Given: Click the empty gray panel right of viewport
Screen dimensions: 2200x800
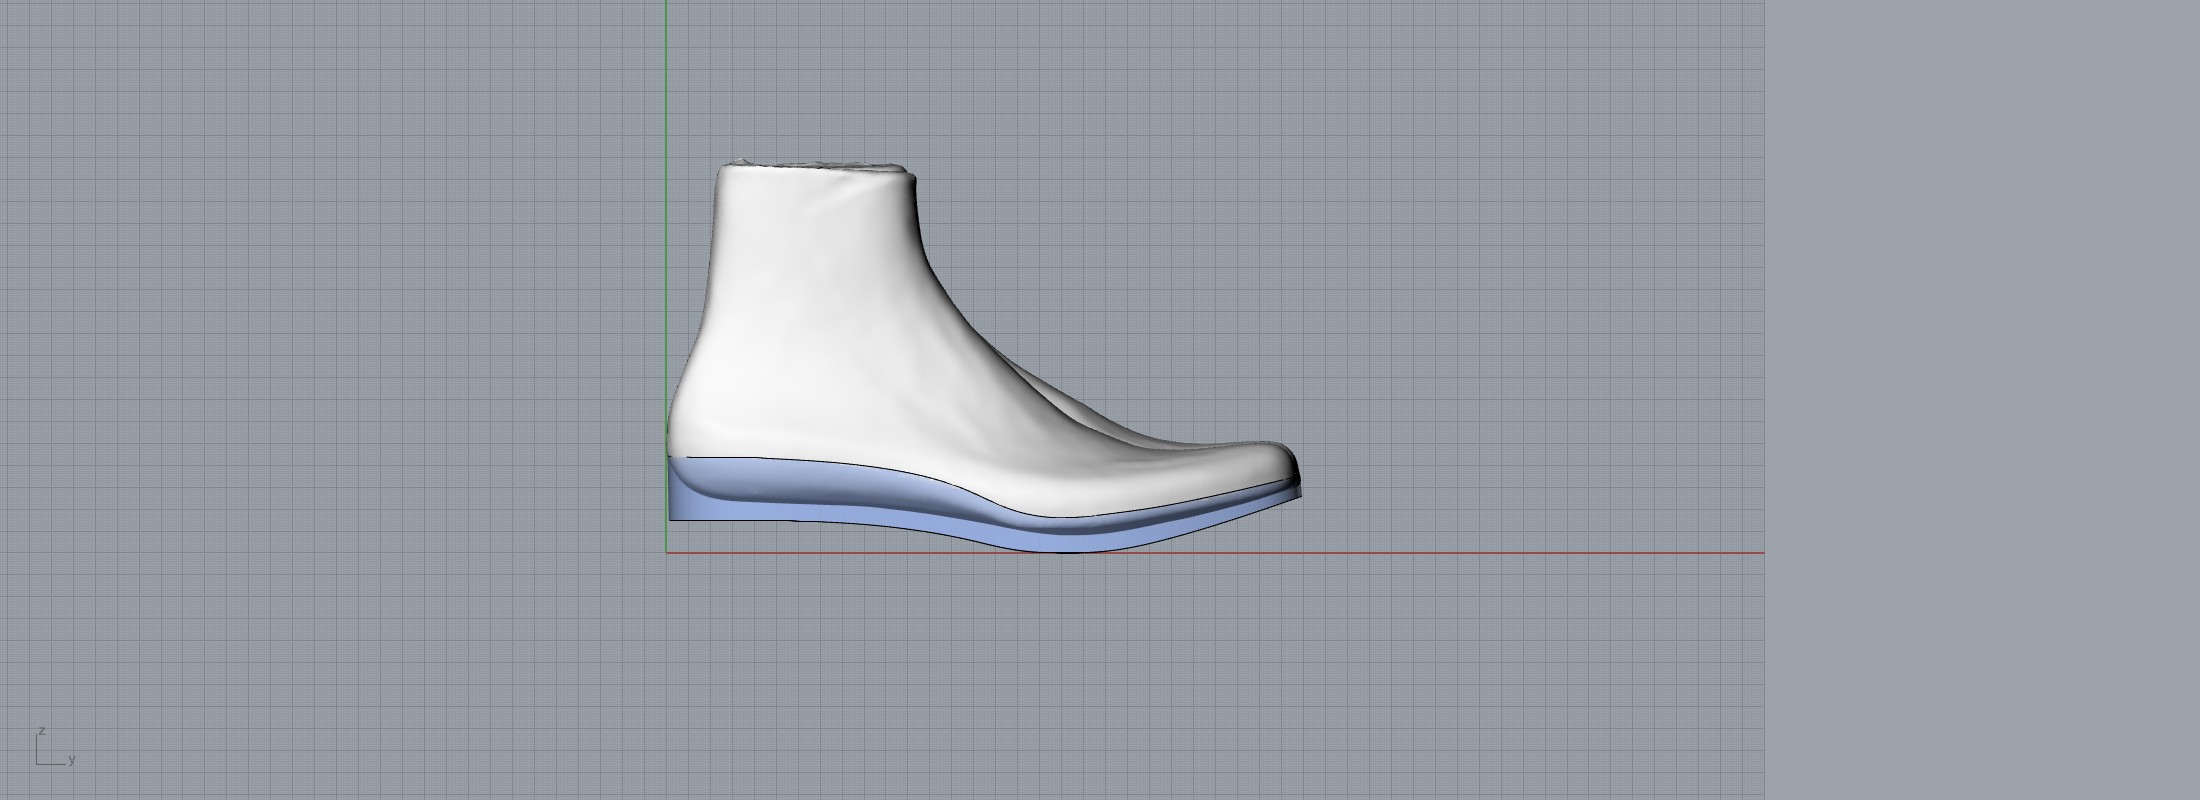Looking at the screenshot, I should tap(1980, 400).
